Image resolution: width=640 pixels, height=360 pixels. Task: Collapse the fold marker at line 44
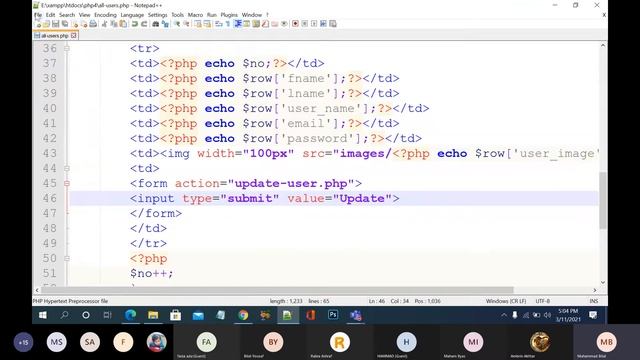pyautogui.click(x=67, y=168)
